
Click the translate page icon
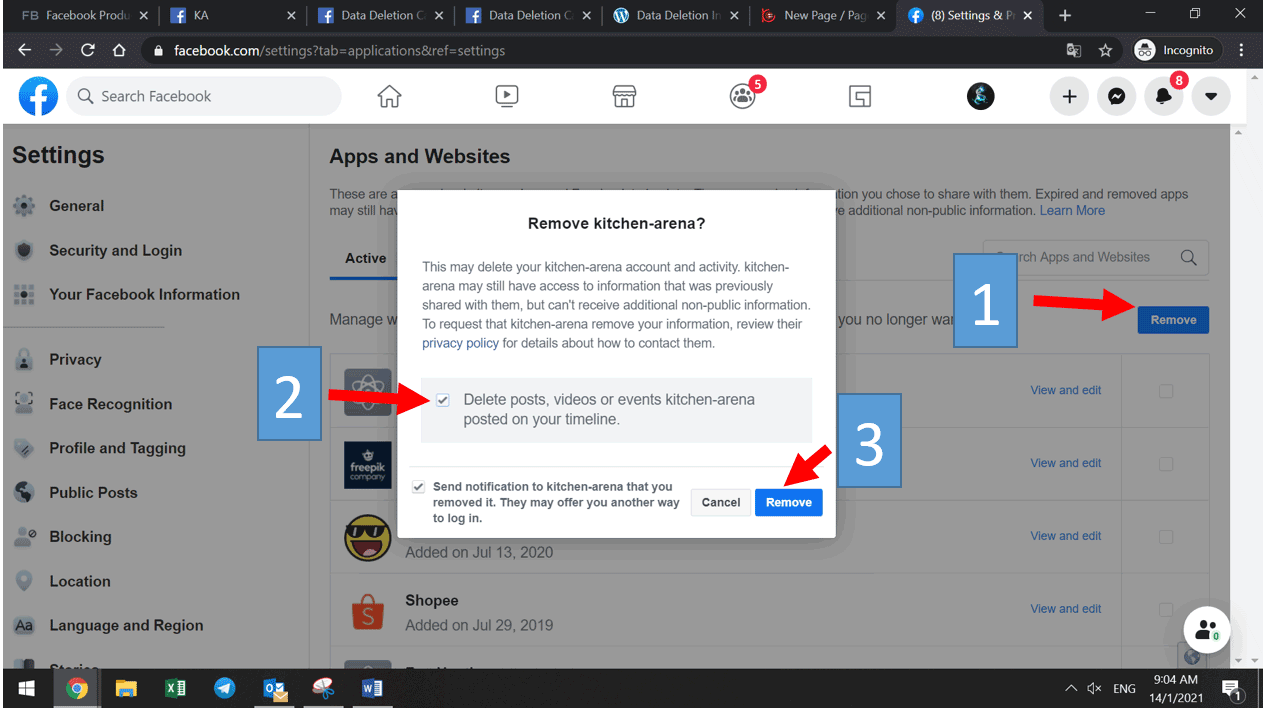click(1074, 50)
